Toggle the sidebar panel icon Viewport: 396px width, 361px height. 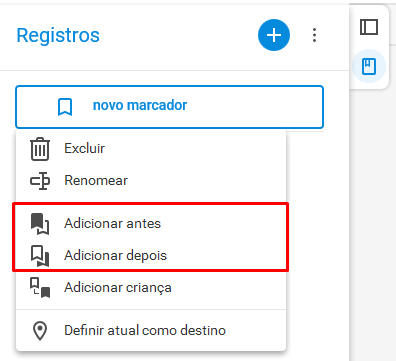click(x=369, y=27)
